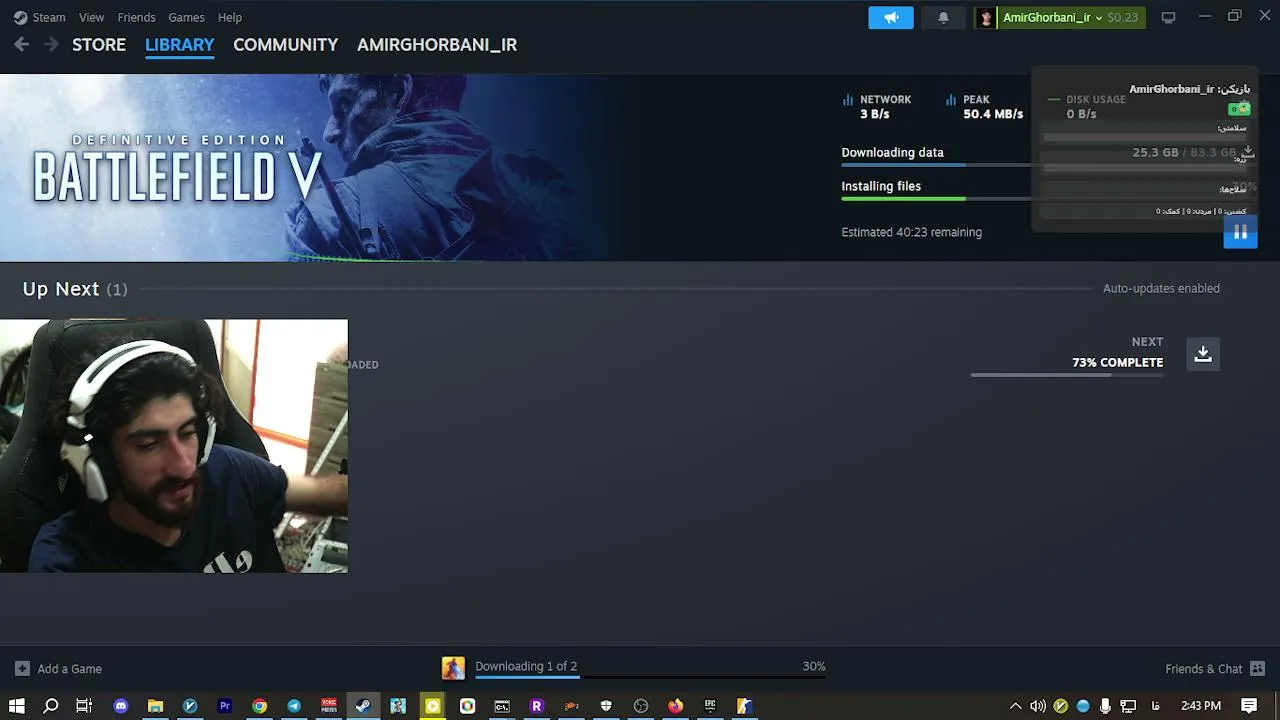Show hidden system tray icons
Viewport: 1280px width, 720px height.
pos(1016,706)
